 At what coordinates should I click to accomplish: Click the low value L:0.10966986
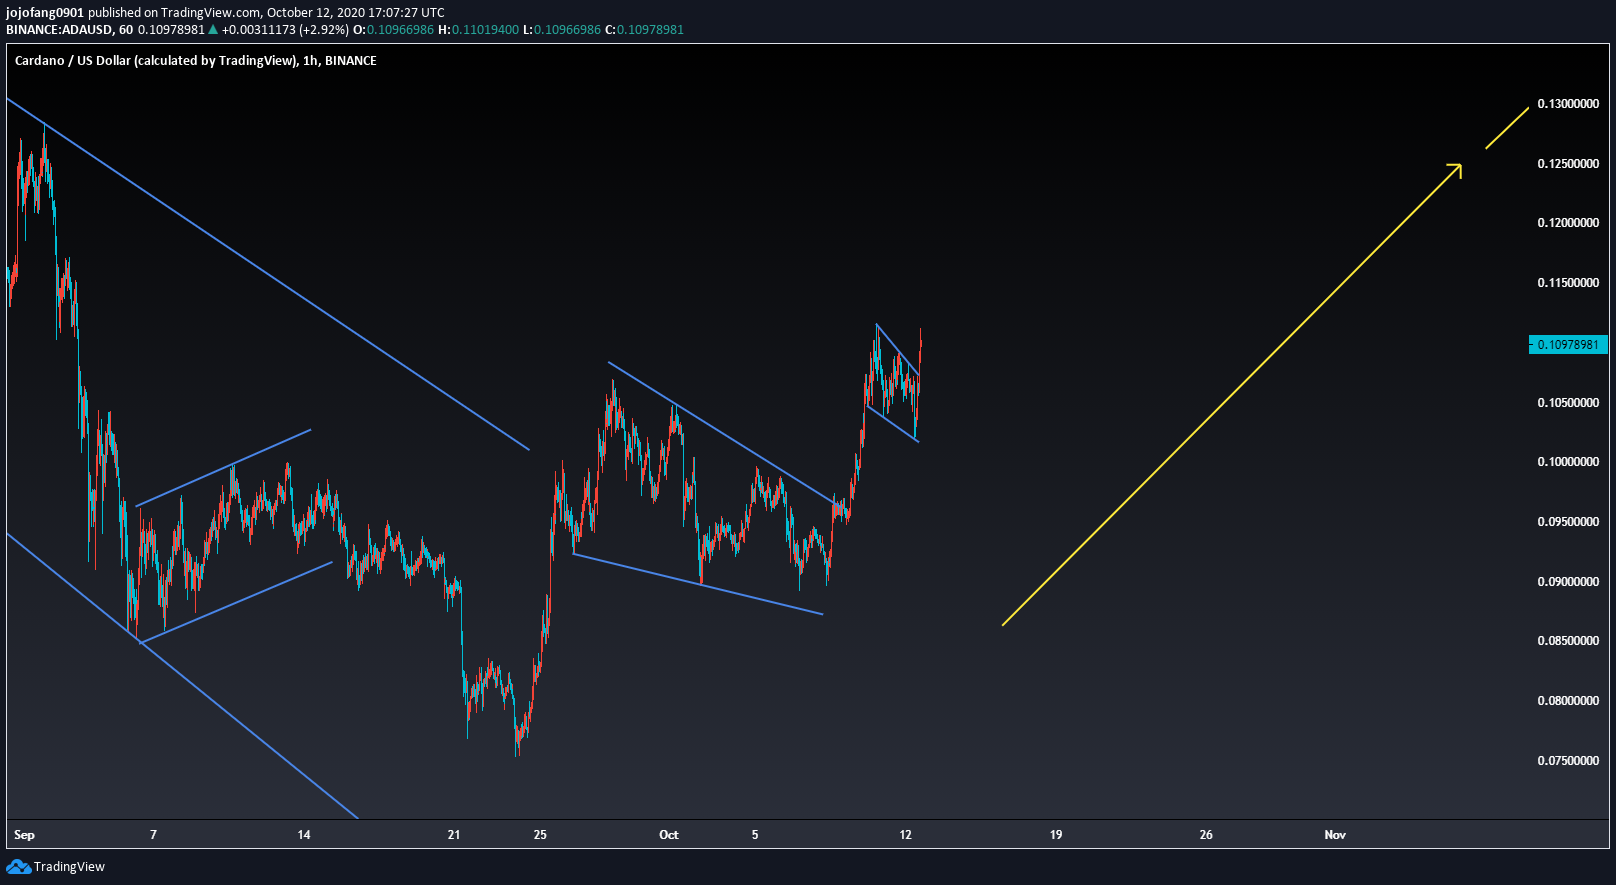562,30
